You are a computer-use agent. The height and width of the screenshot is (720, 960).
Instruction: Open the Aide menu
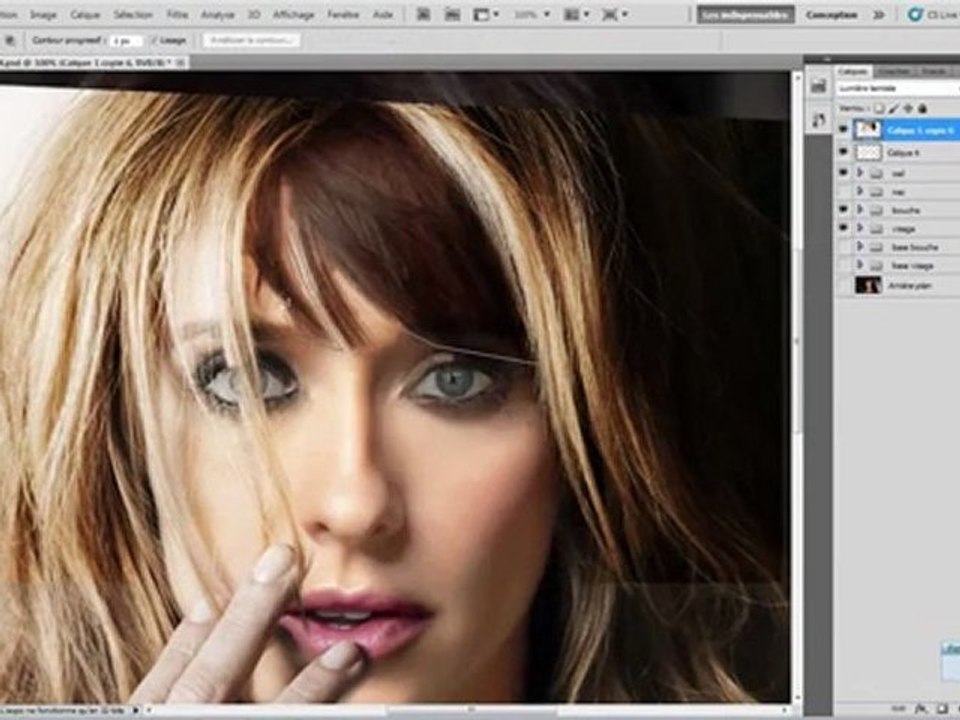[383, 14]
